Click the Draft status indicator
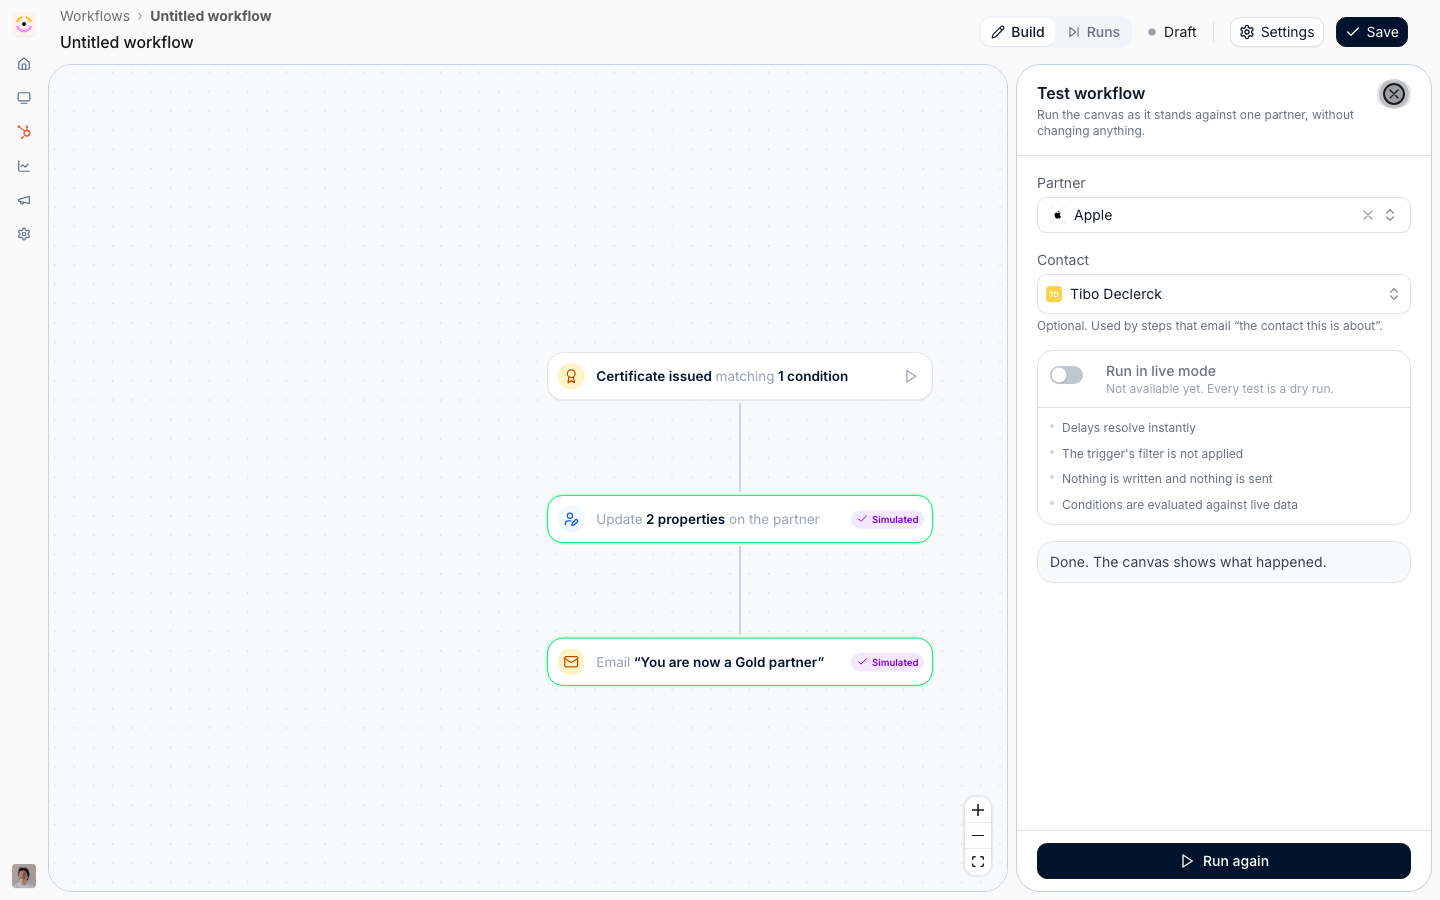Screen dimensions: 1440x900 [1172, 32]
